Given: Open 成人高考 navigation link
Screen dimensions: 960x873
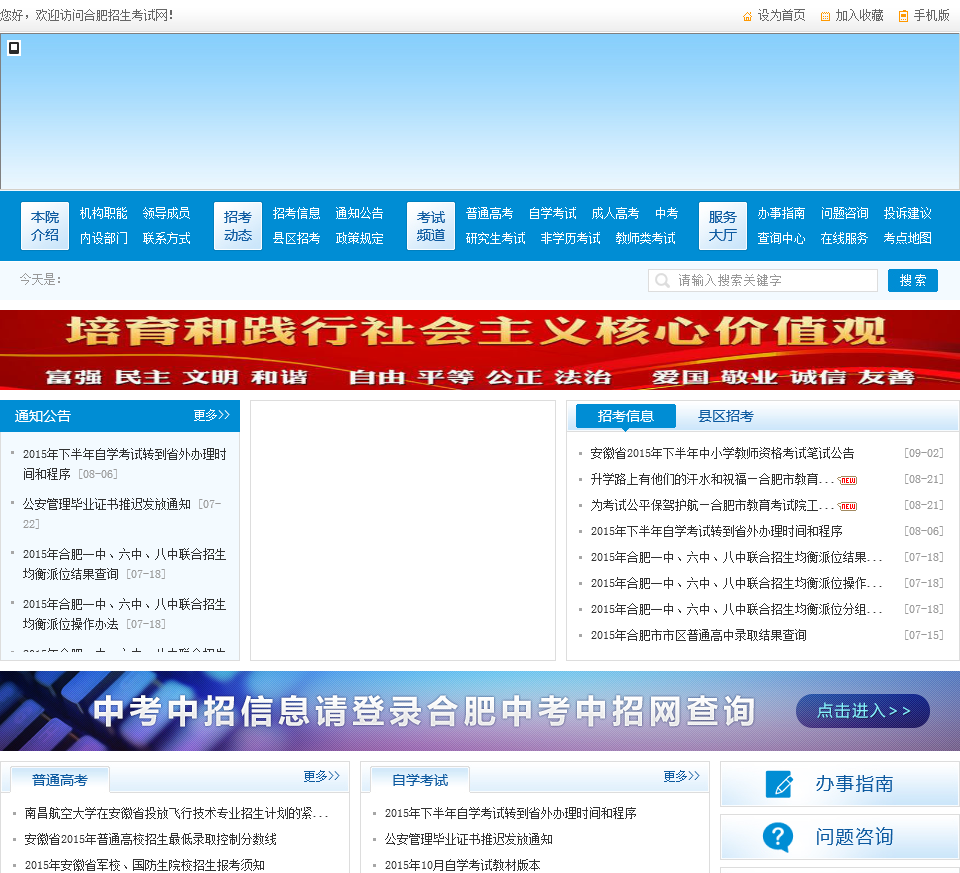Looking at the screenshot, I should [x=615, y=213].
